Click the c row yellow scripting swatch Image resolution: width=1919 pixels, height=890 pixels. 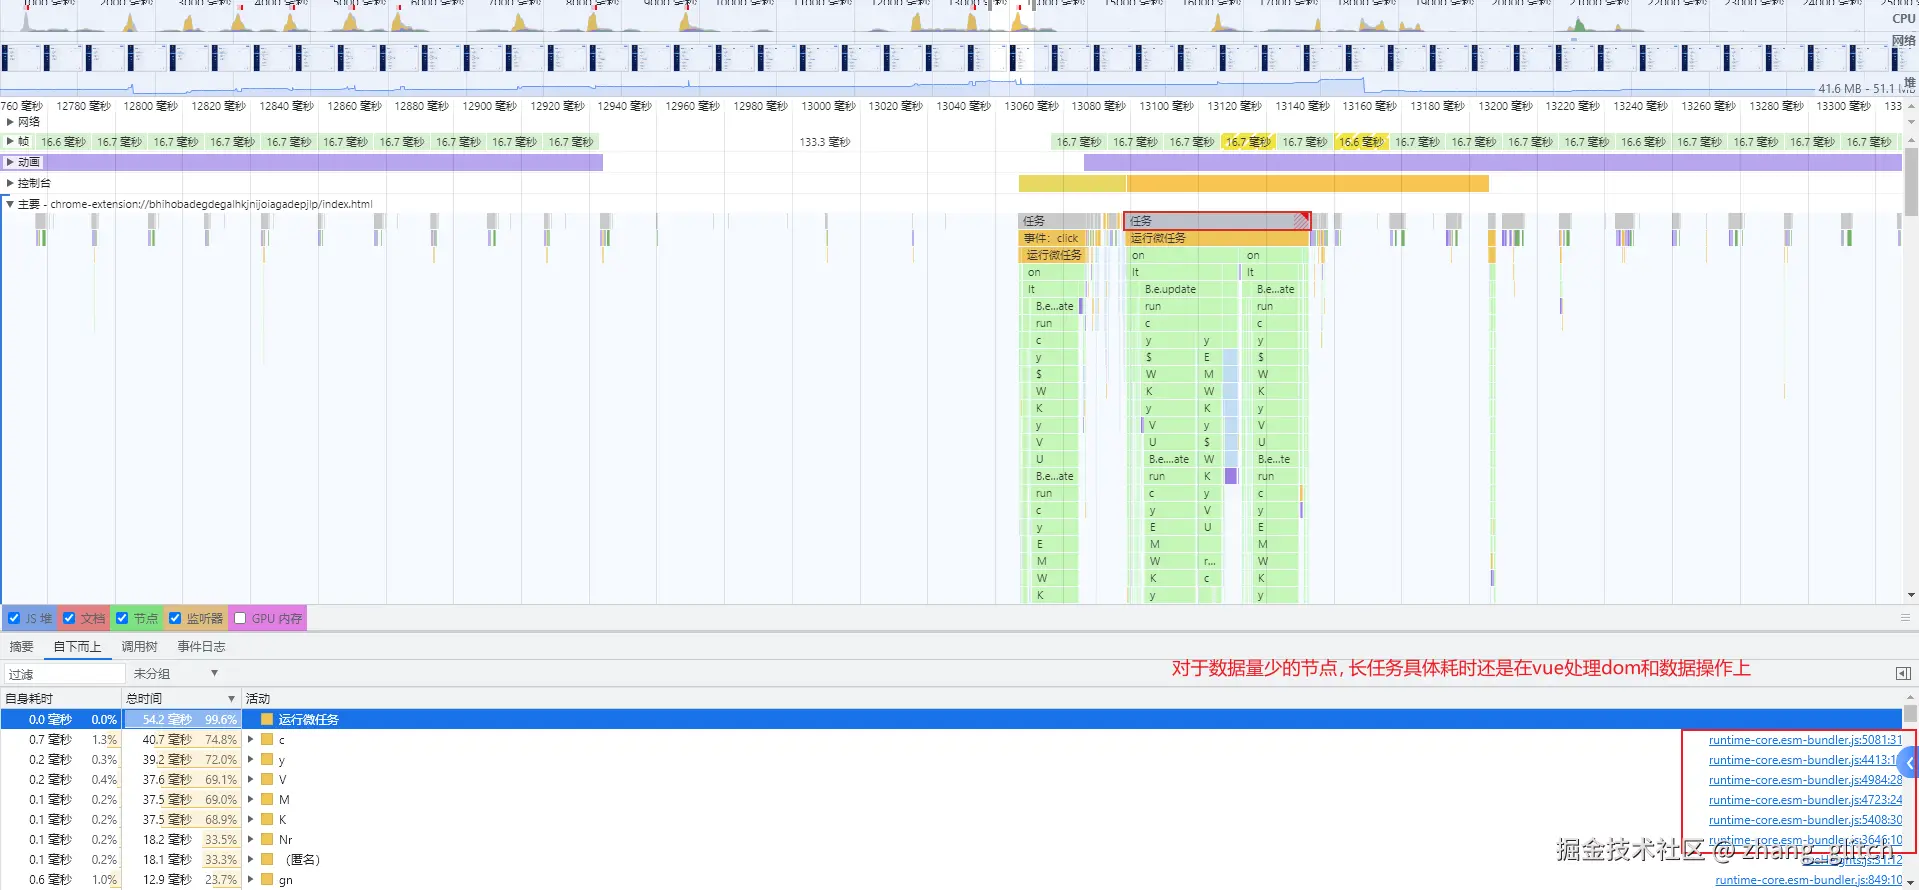(267, 740)
